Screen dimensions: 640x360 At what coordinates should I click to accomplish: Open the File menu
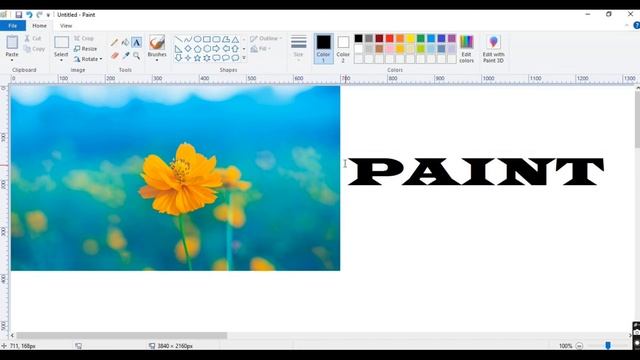point(13,26)
